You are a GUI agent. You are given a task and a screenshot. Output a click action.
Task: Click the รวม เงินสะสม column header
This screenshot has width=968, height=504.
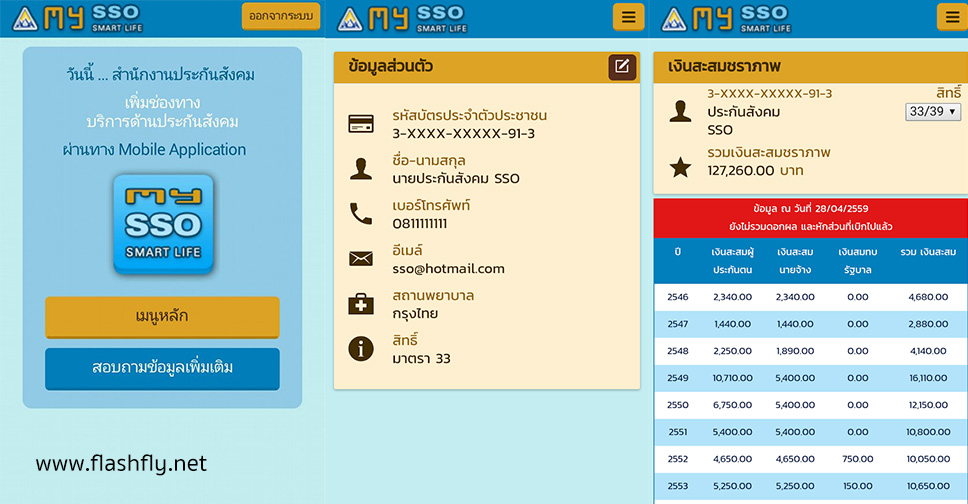(927, 252)
